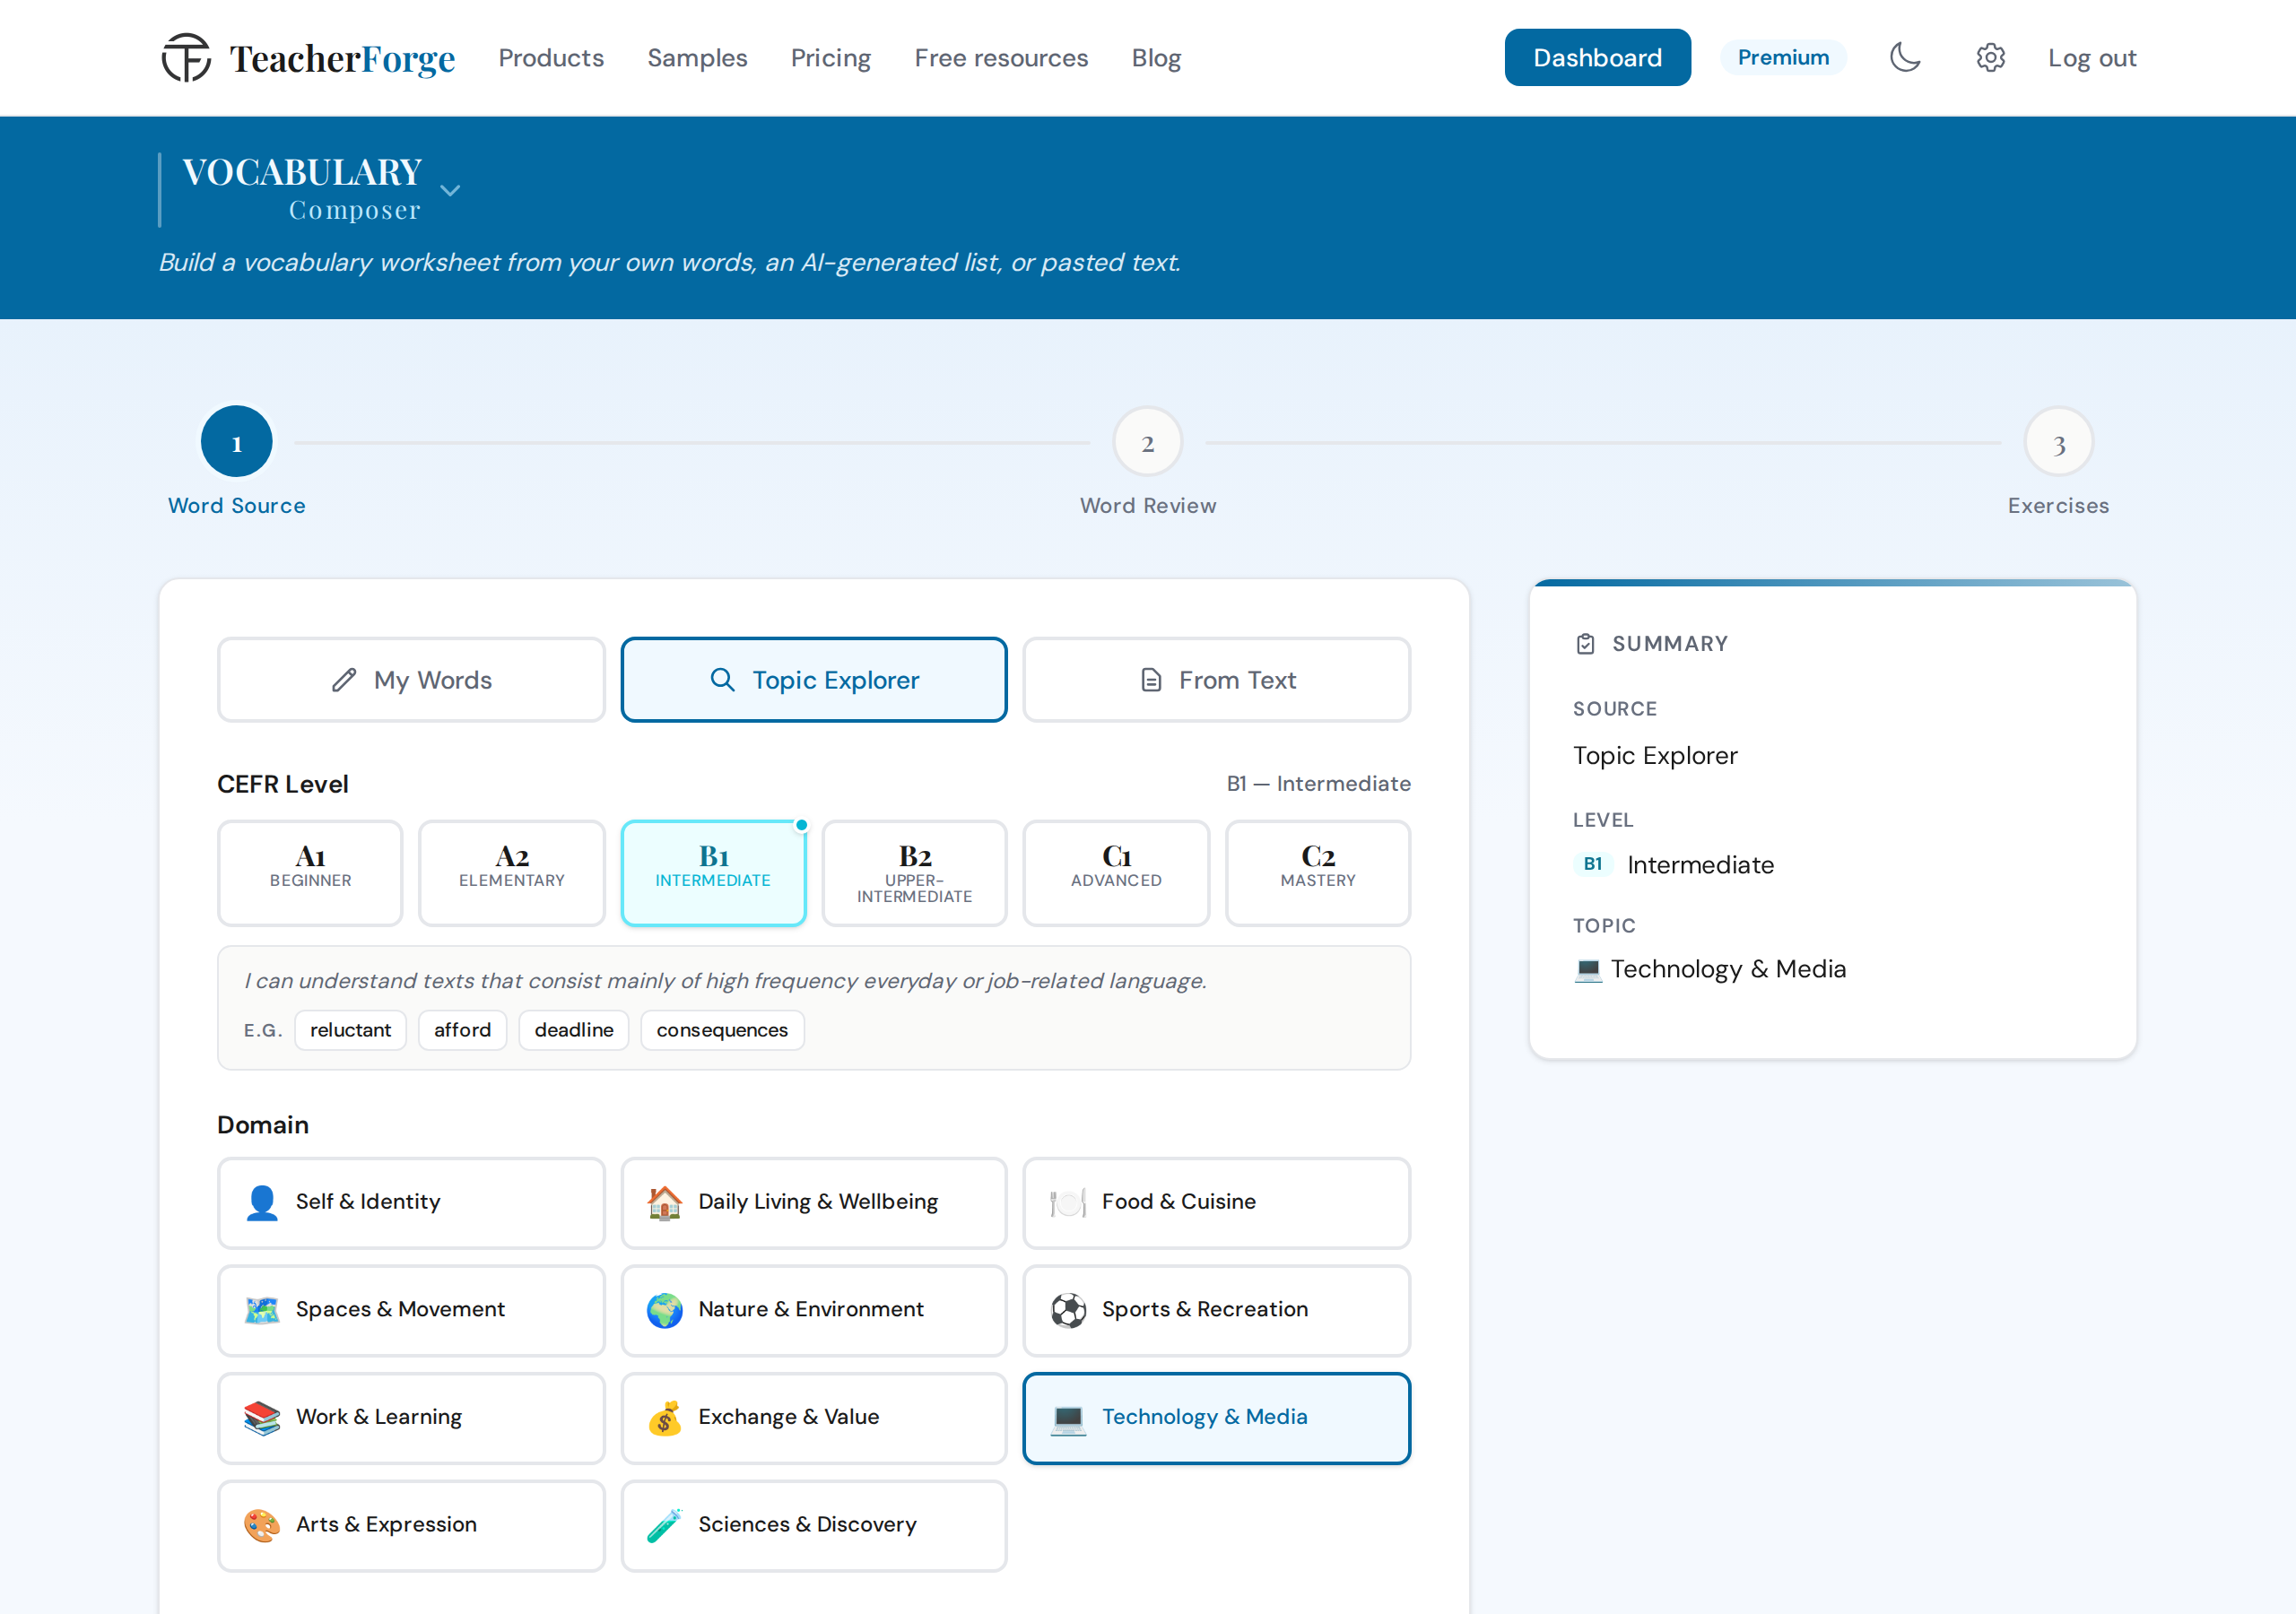This screenshot has width=2296, height=1614.
Task: Click the books icon for Work & Learning
Action: [262, 1417]
